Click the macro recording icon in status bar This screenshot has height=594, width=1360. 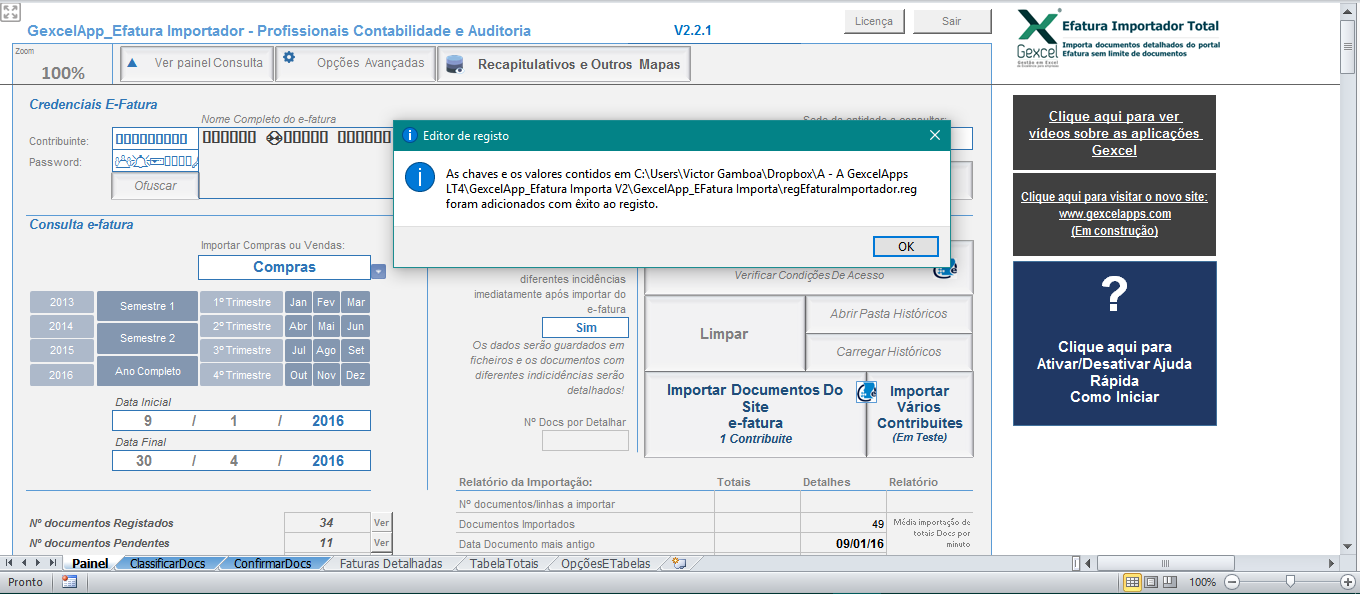tap(69, 582)
